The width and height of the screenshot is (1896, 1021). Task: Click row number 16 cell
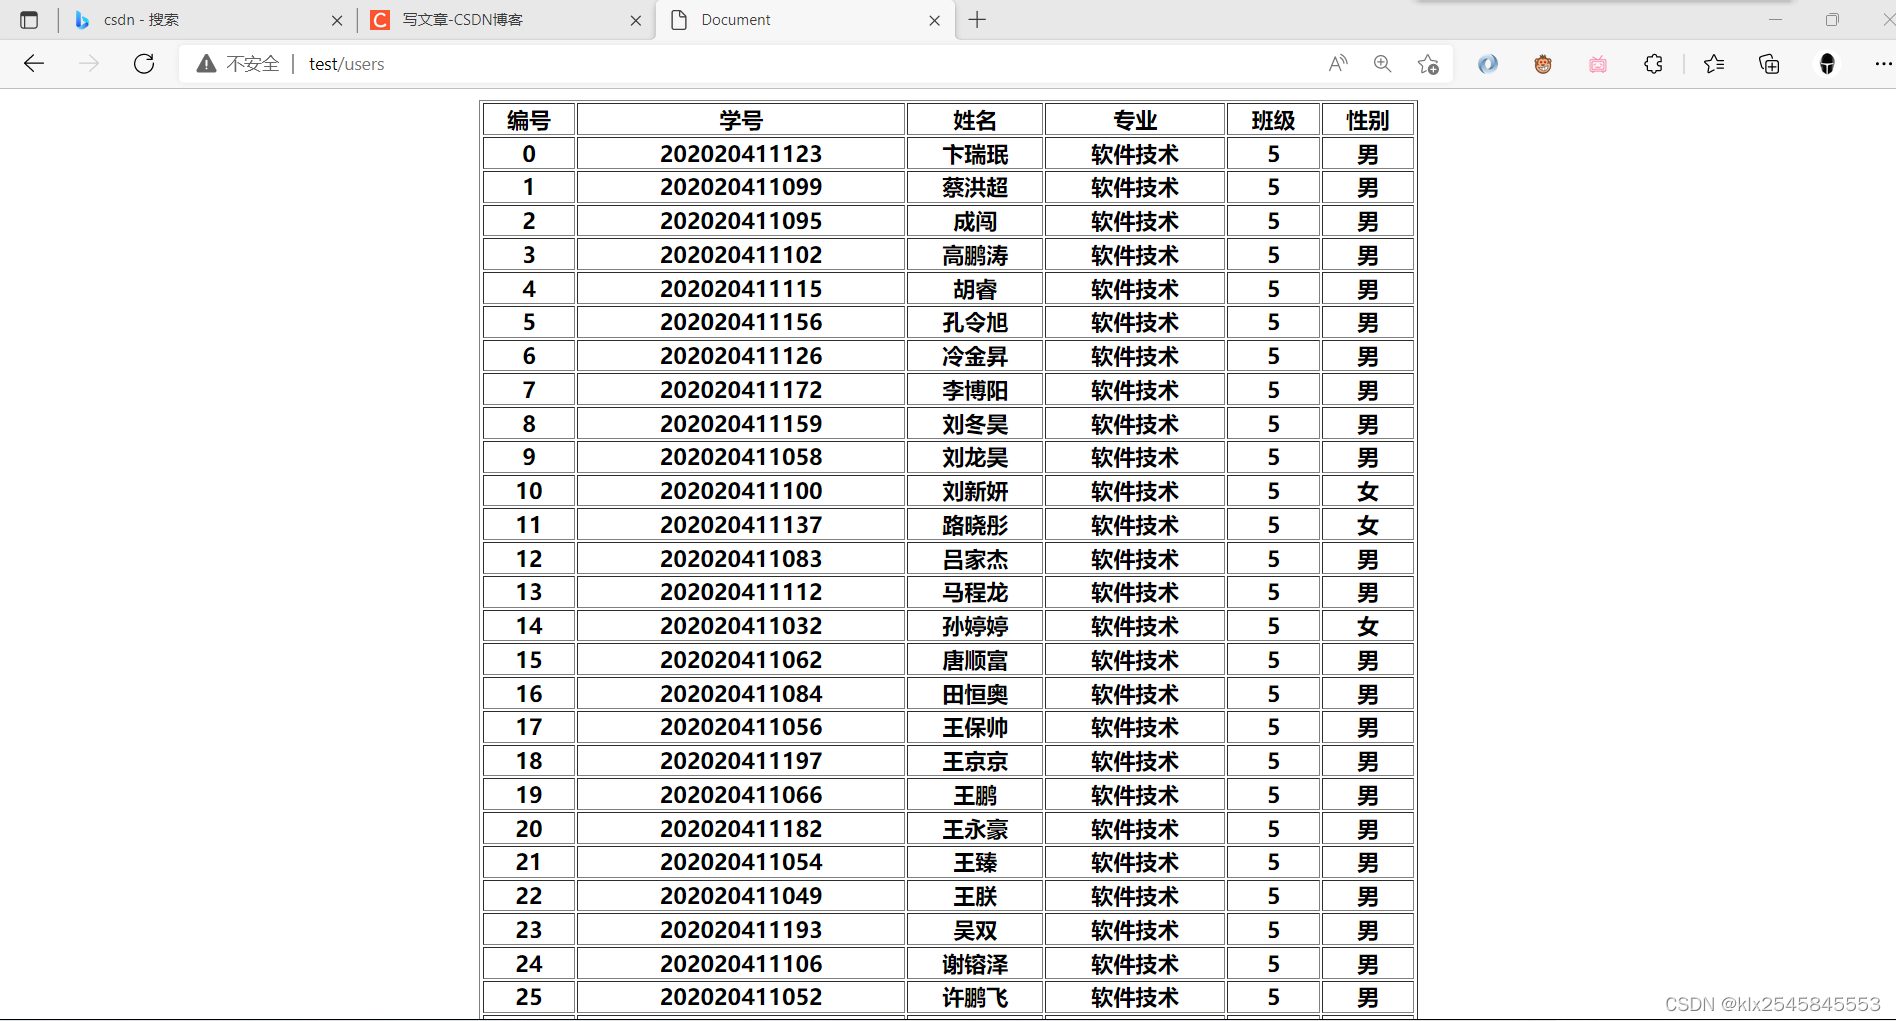click(529, 694)
